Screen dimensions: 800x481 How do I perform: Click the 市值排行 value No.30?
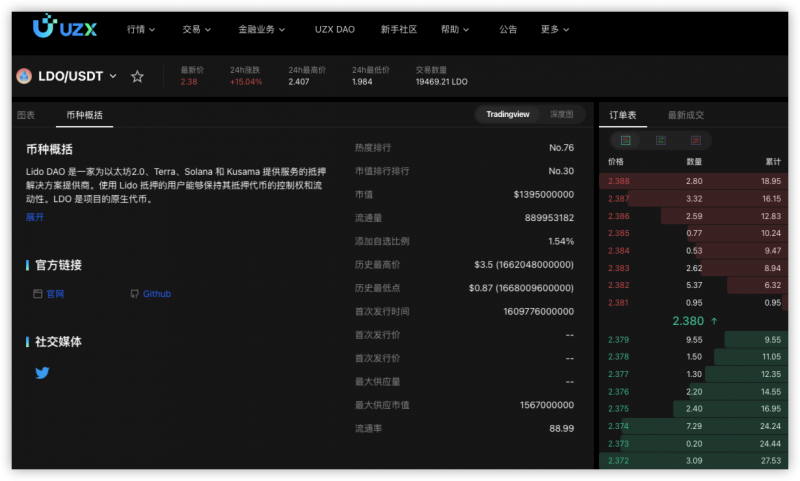click(561, 171)
